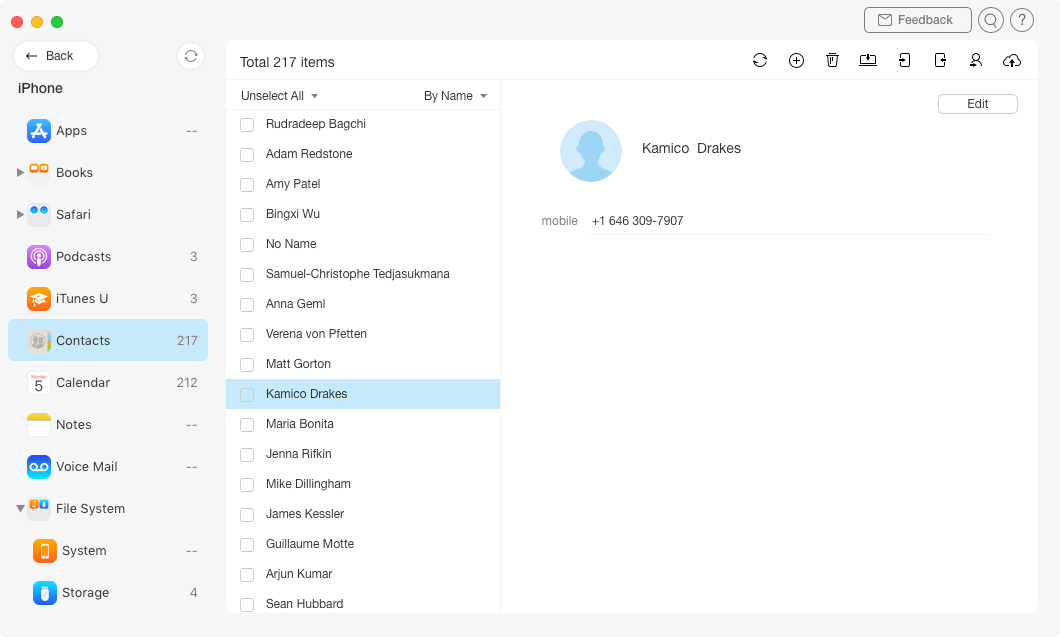Click the upload-to-cloud toolbar icon
This screenshot has width=1060, height=637.
pos(1012,61)
